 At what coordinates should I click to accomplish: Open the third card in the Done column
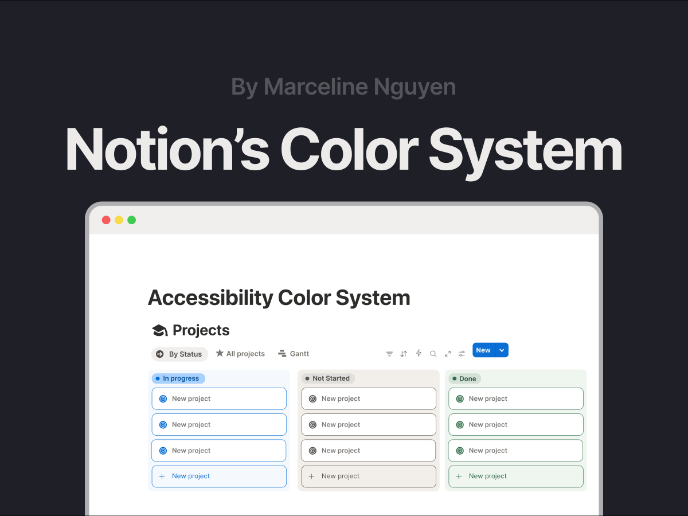516,451
